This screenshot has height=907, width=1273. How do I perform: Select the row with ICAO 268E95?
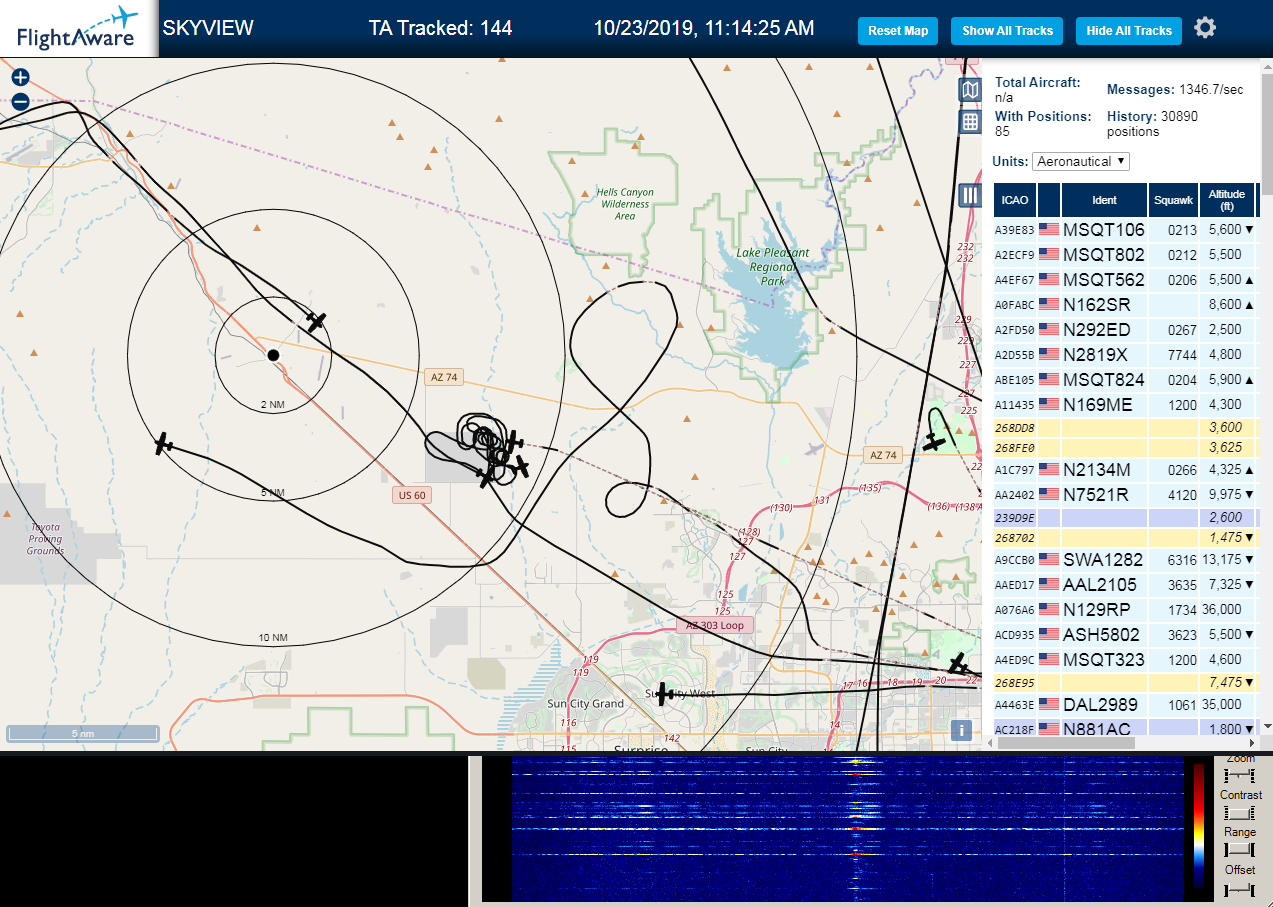coord(1125,682)
